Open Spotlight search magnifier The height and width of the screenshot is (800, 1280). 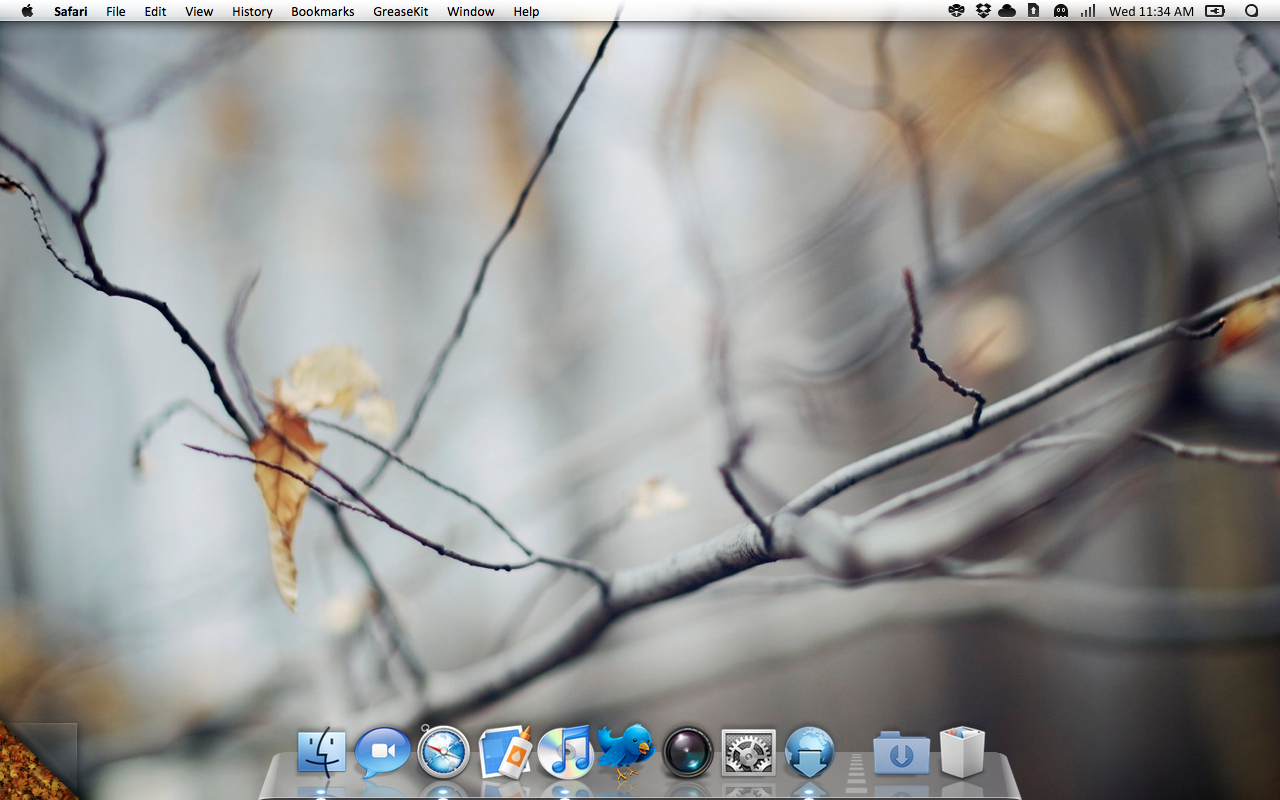tap(1251, 11)
